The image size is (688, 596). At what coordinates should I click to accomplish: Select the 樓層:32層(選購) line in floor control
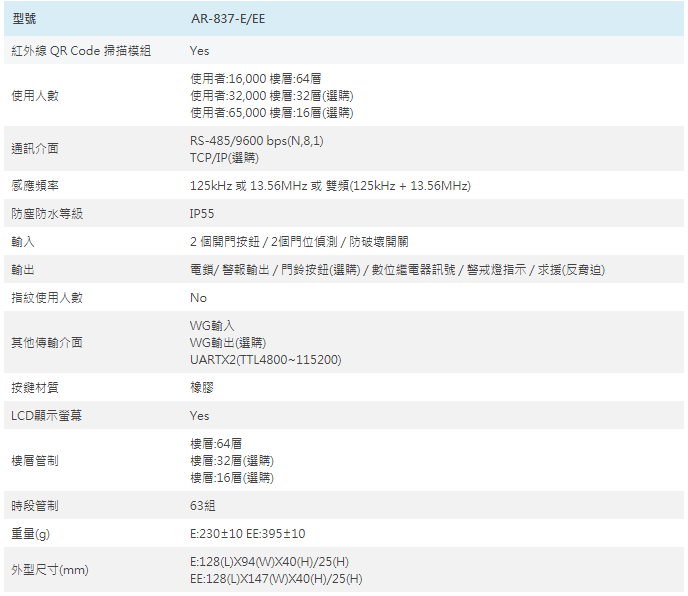pos(232,461)
